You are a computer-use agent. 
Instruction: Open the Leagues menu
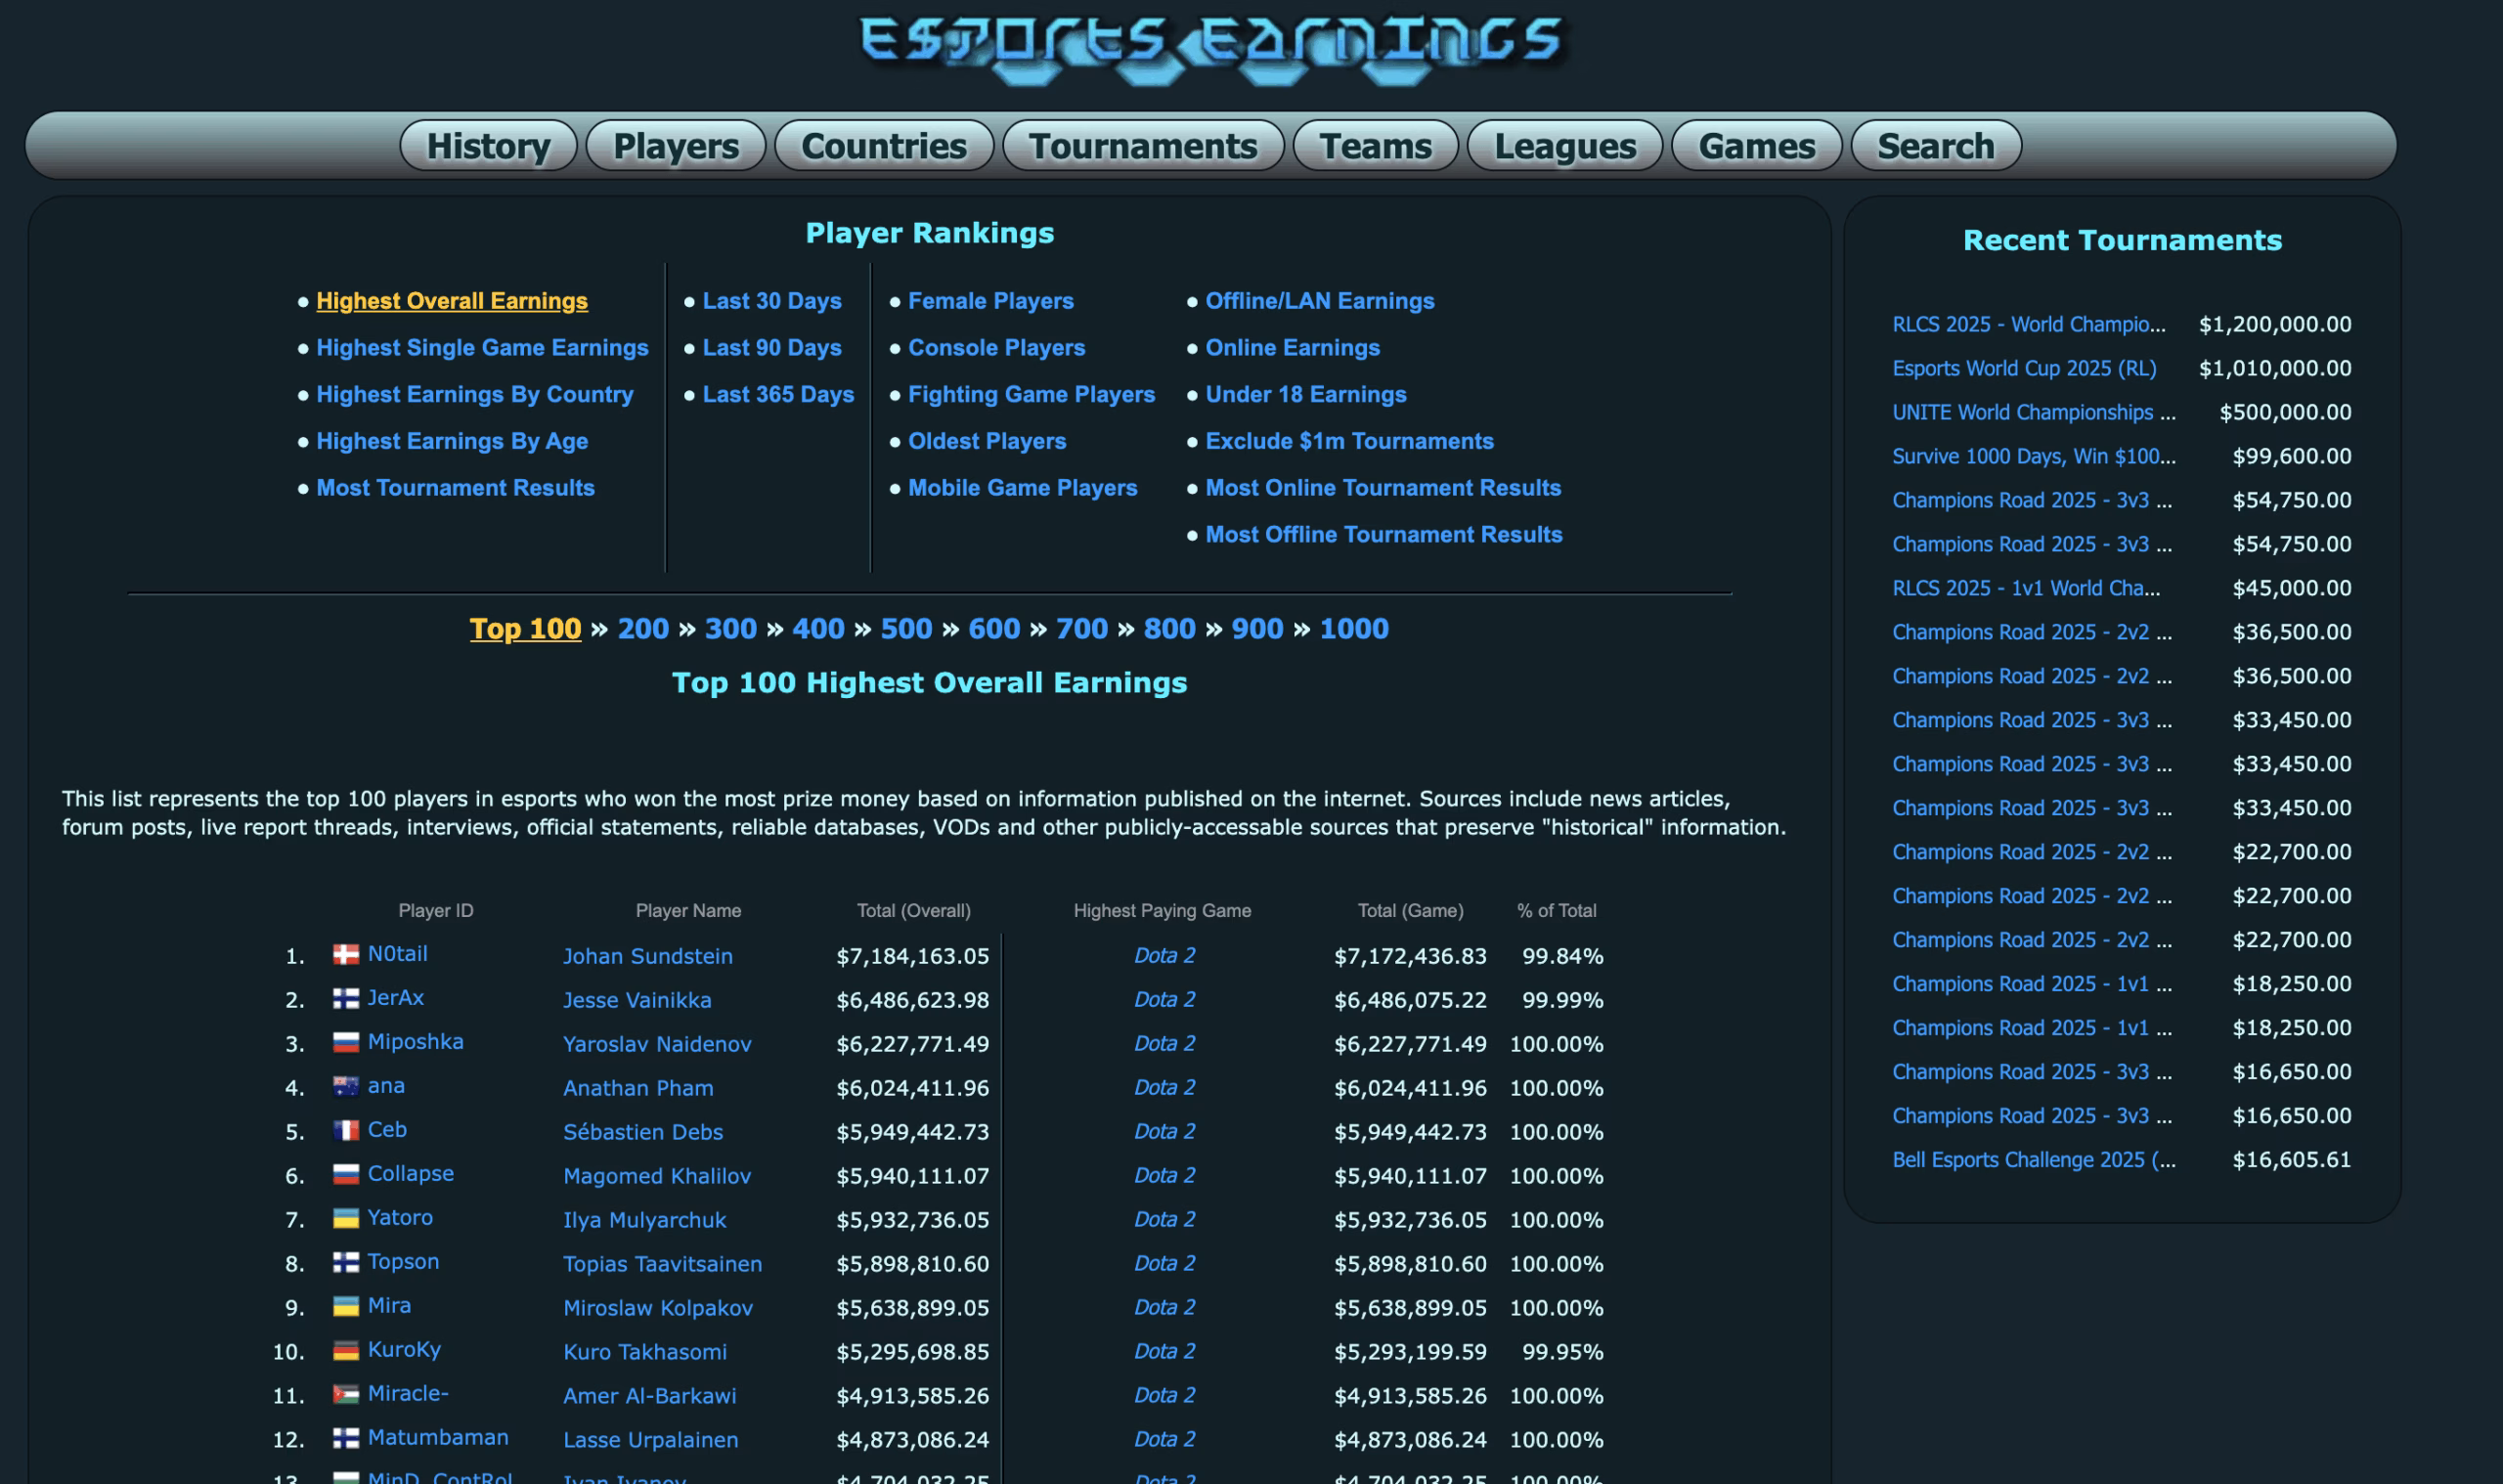pyautogui.click(x=1565, y=146)
